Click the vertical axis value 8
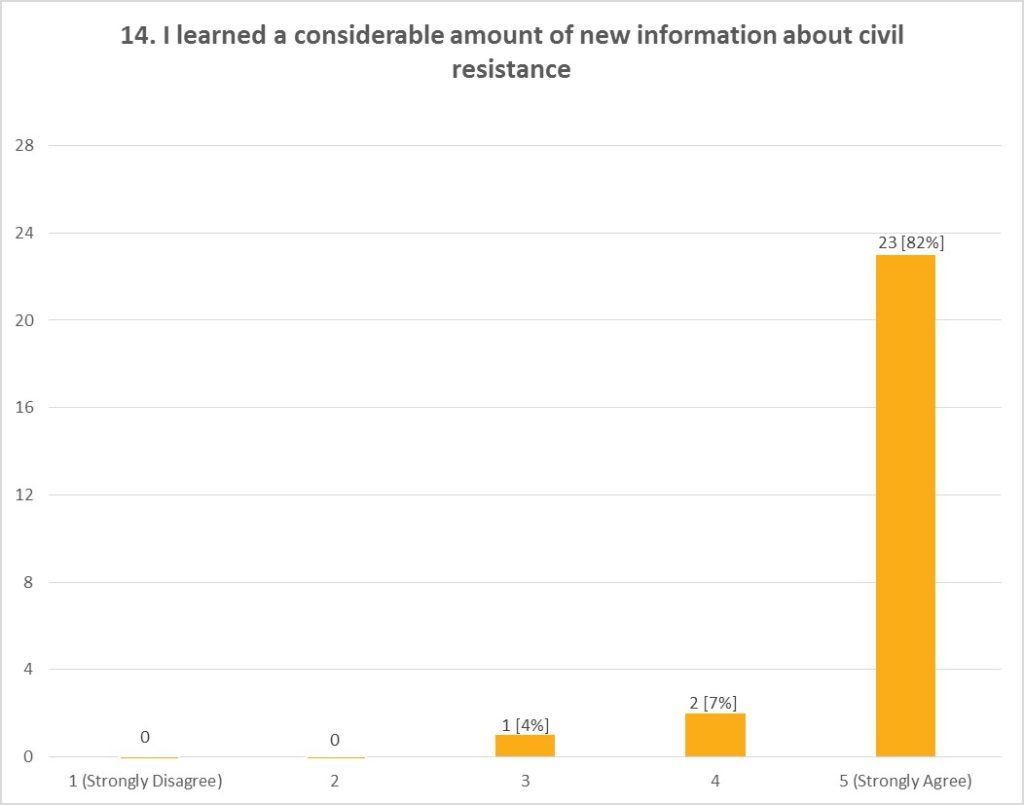 coord(27,582)
